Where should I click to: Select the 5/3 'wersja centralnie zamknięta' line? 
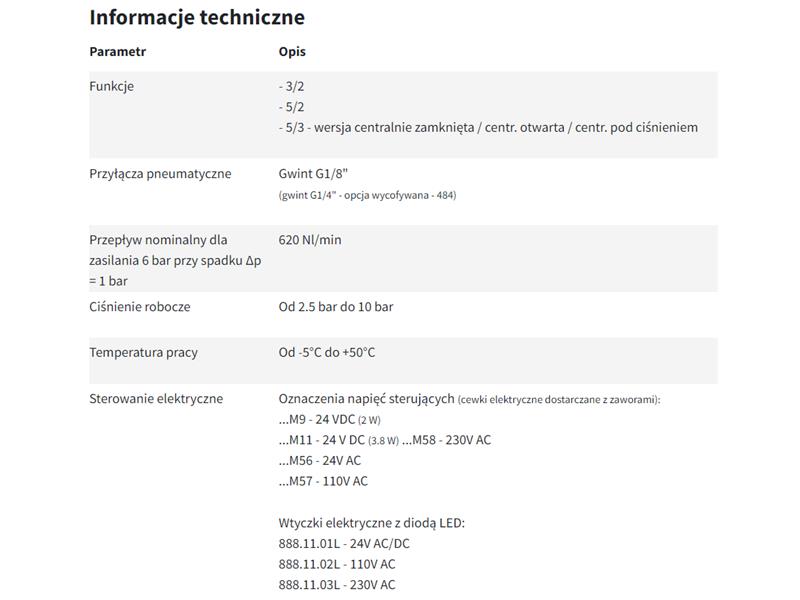click(x=488, y=128)
